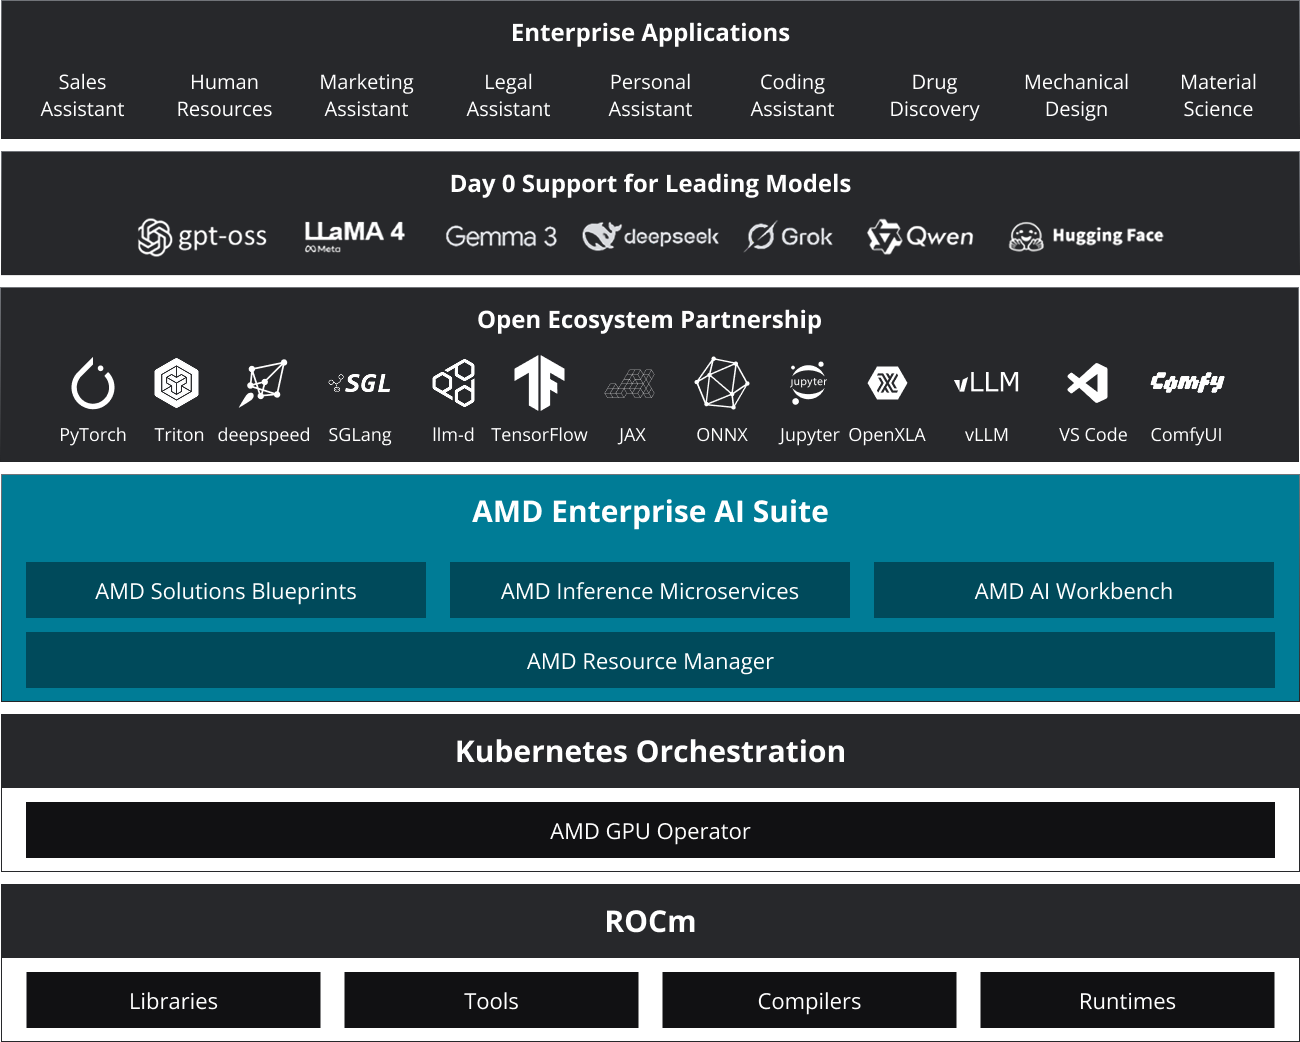Select the Jupyter logo

pos(808,383)
